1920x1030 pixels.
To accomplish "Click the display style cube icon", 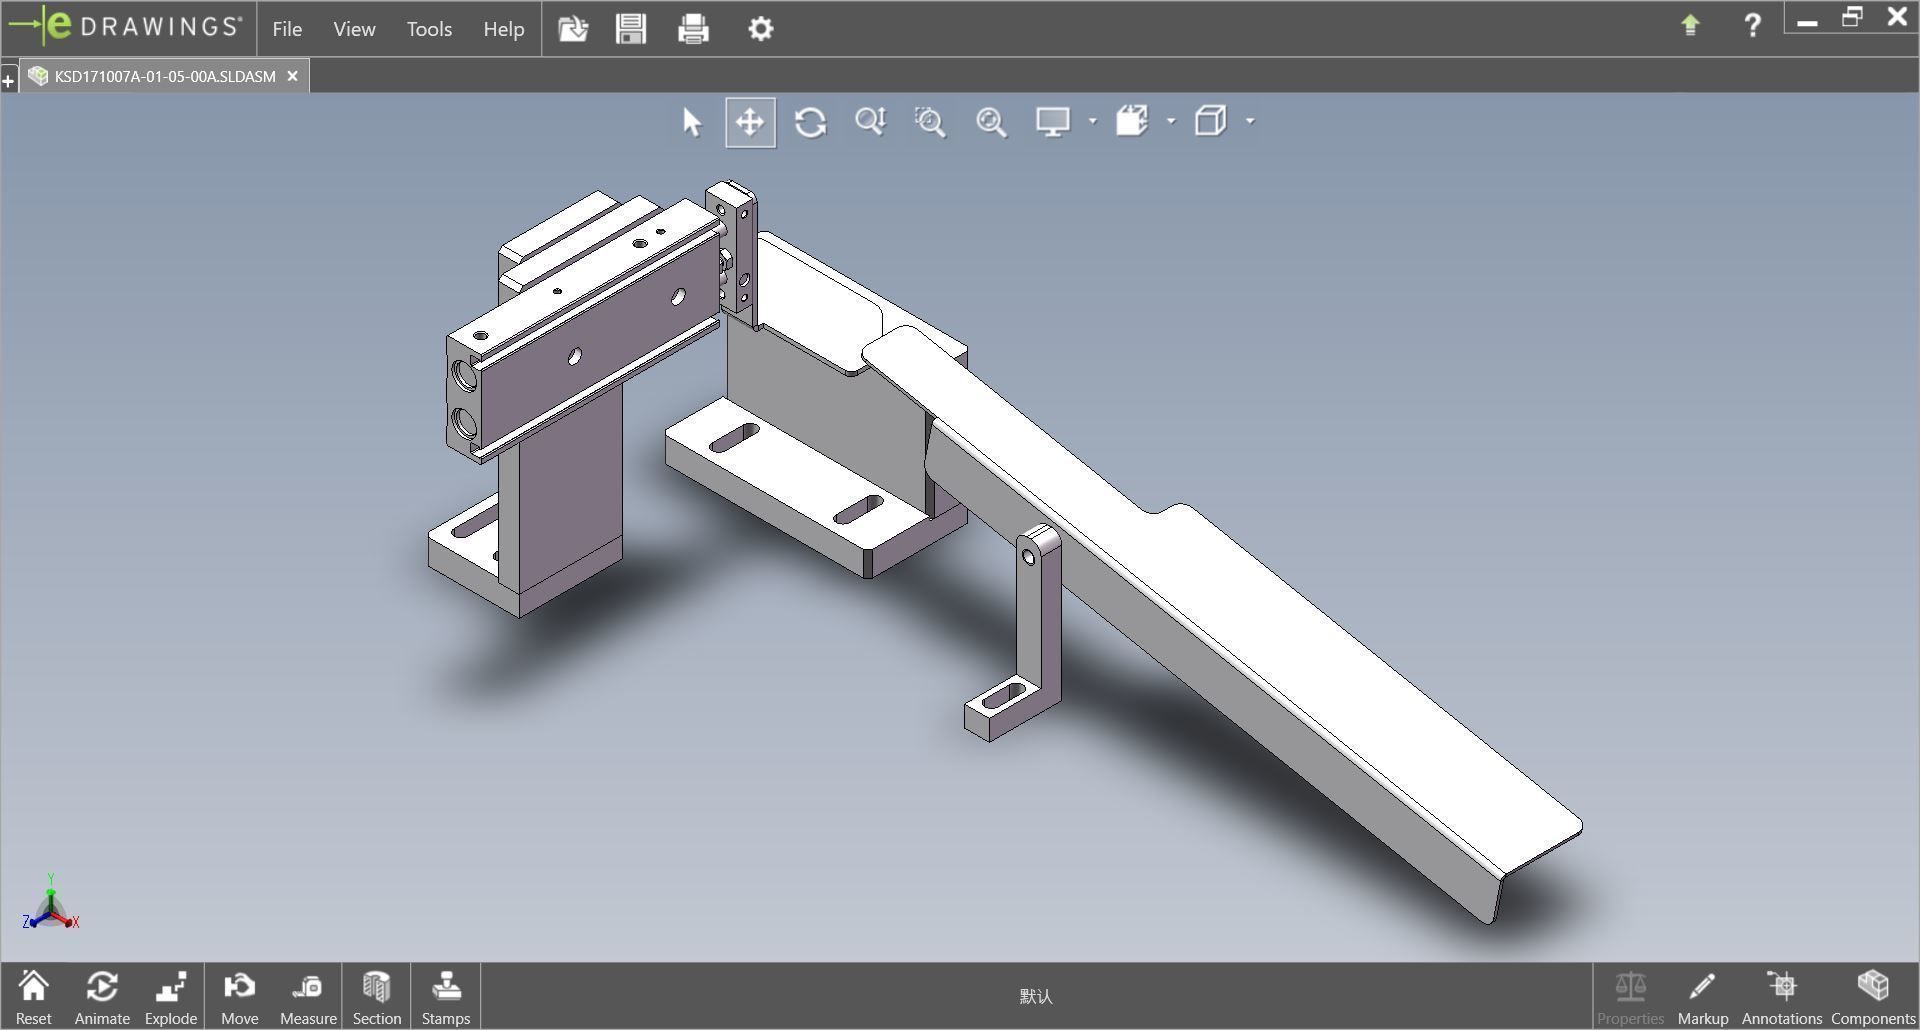I will point(1211,122).
